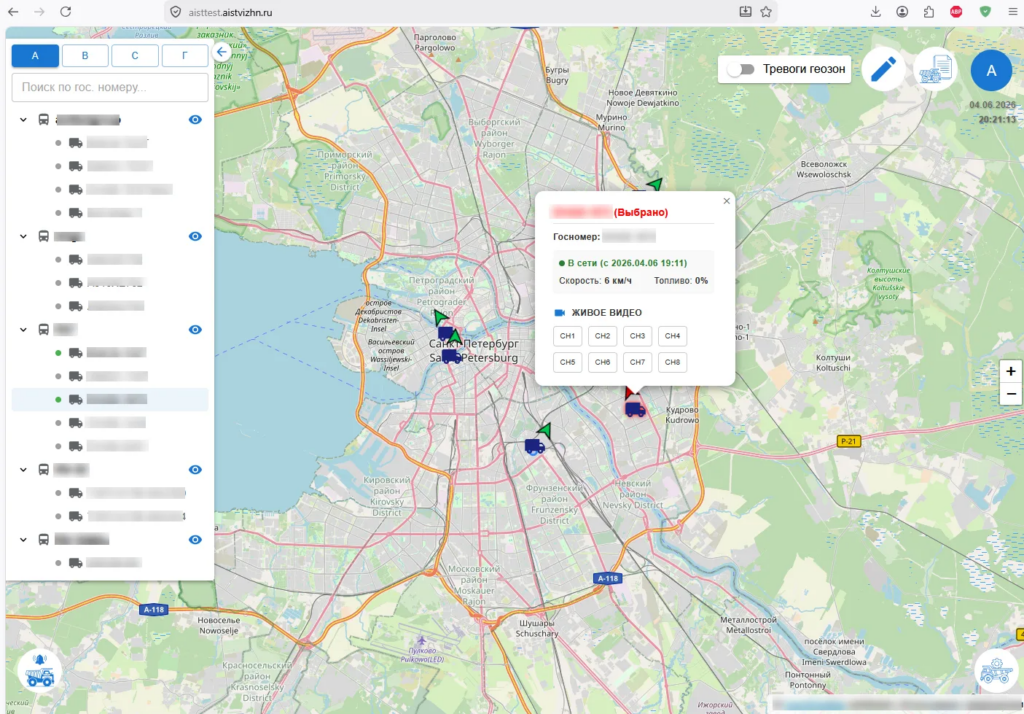Click the bus icon of last vehicle group
Viewport: 1024px width, 714px height.
(x=44, y=540)
